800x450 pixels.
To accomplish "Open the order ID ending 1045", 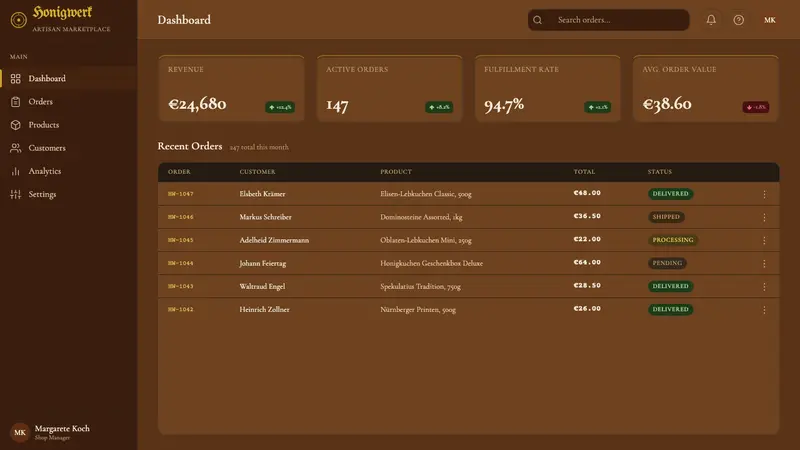I will pos(181,240).
